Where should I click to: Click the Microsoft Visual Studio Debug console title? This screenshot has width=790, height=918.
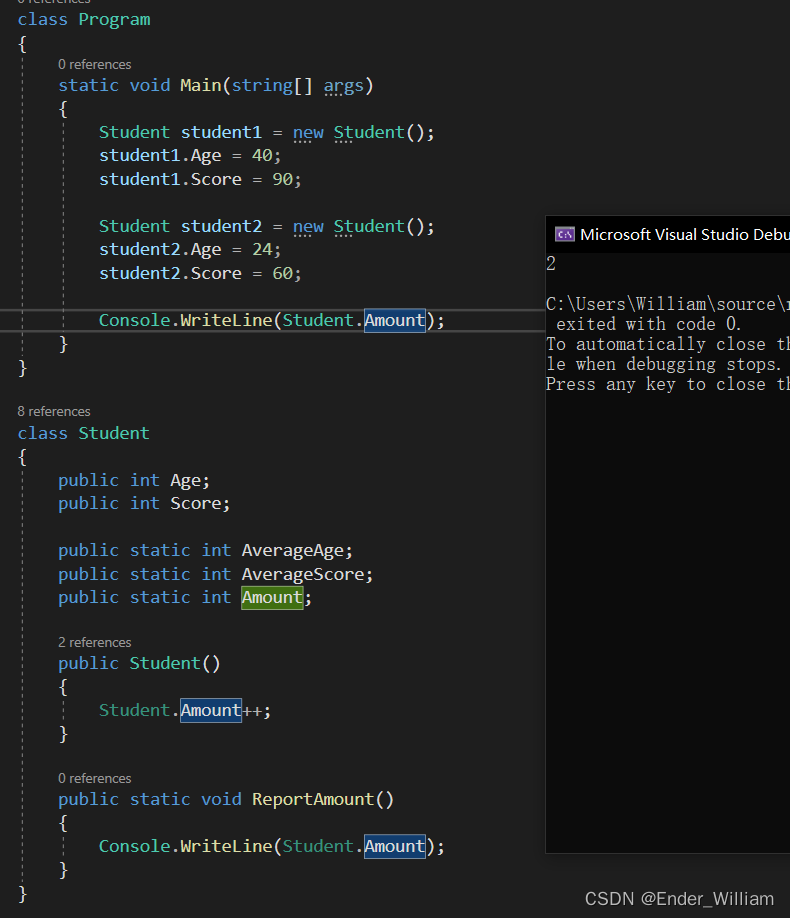[x=684, y=234]
